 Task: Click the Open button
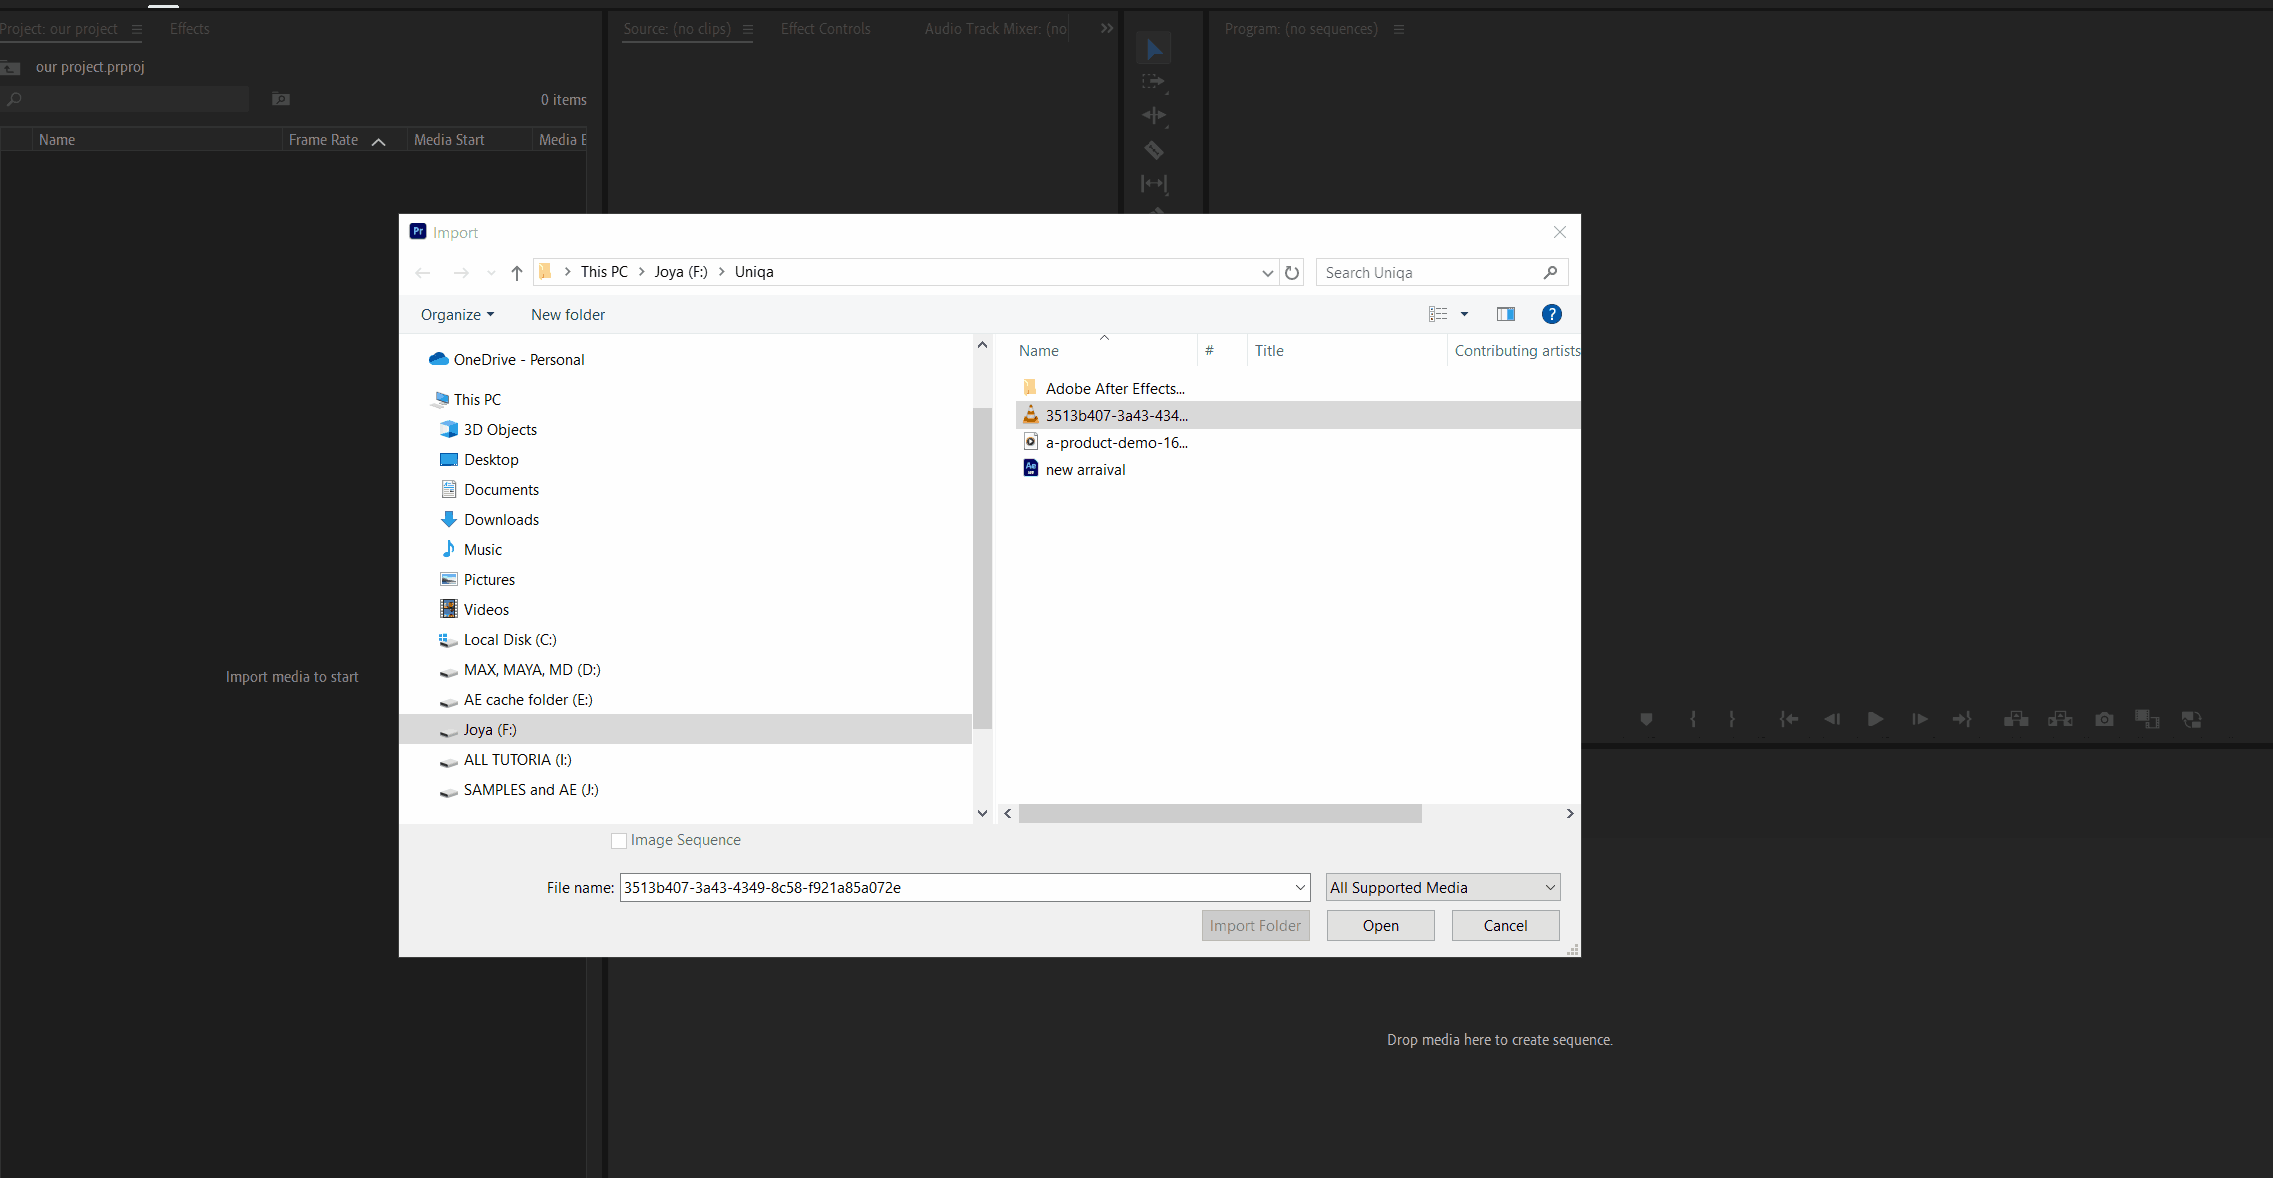[x=1380, y=925]
